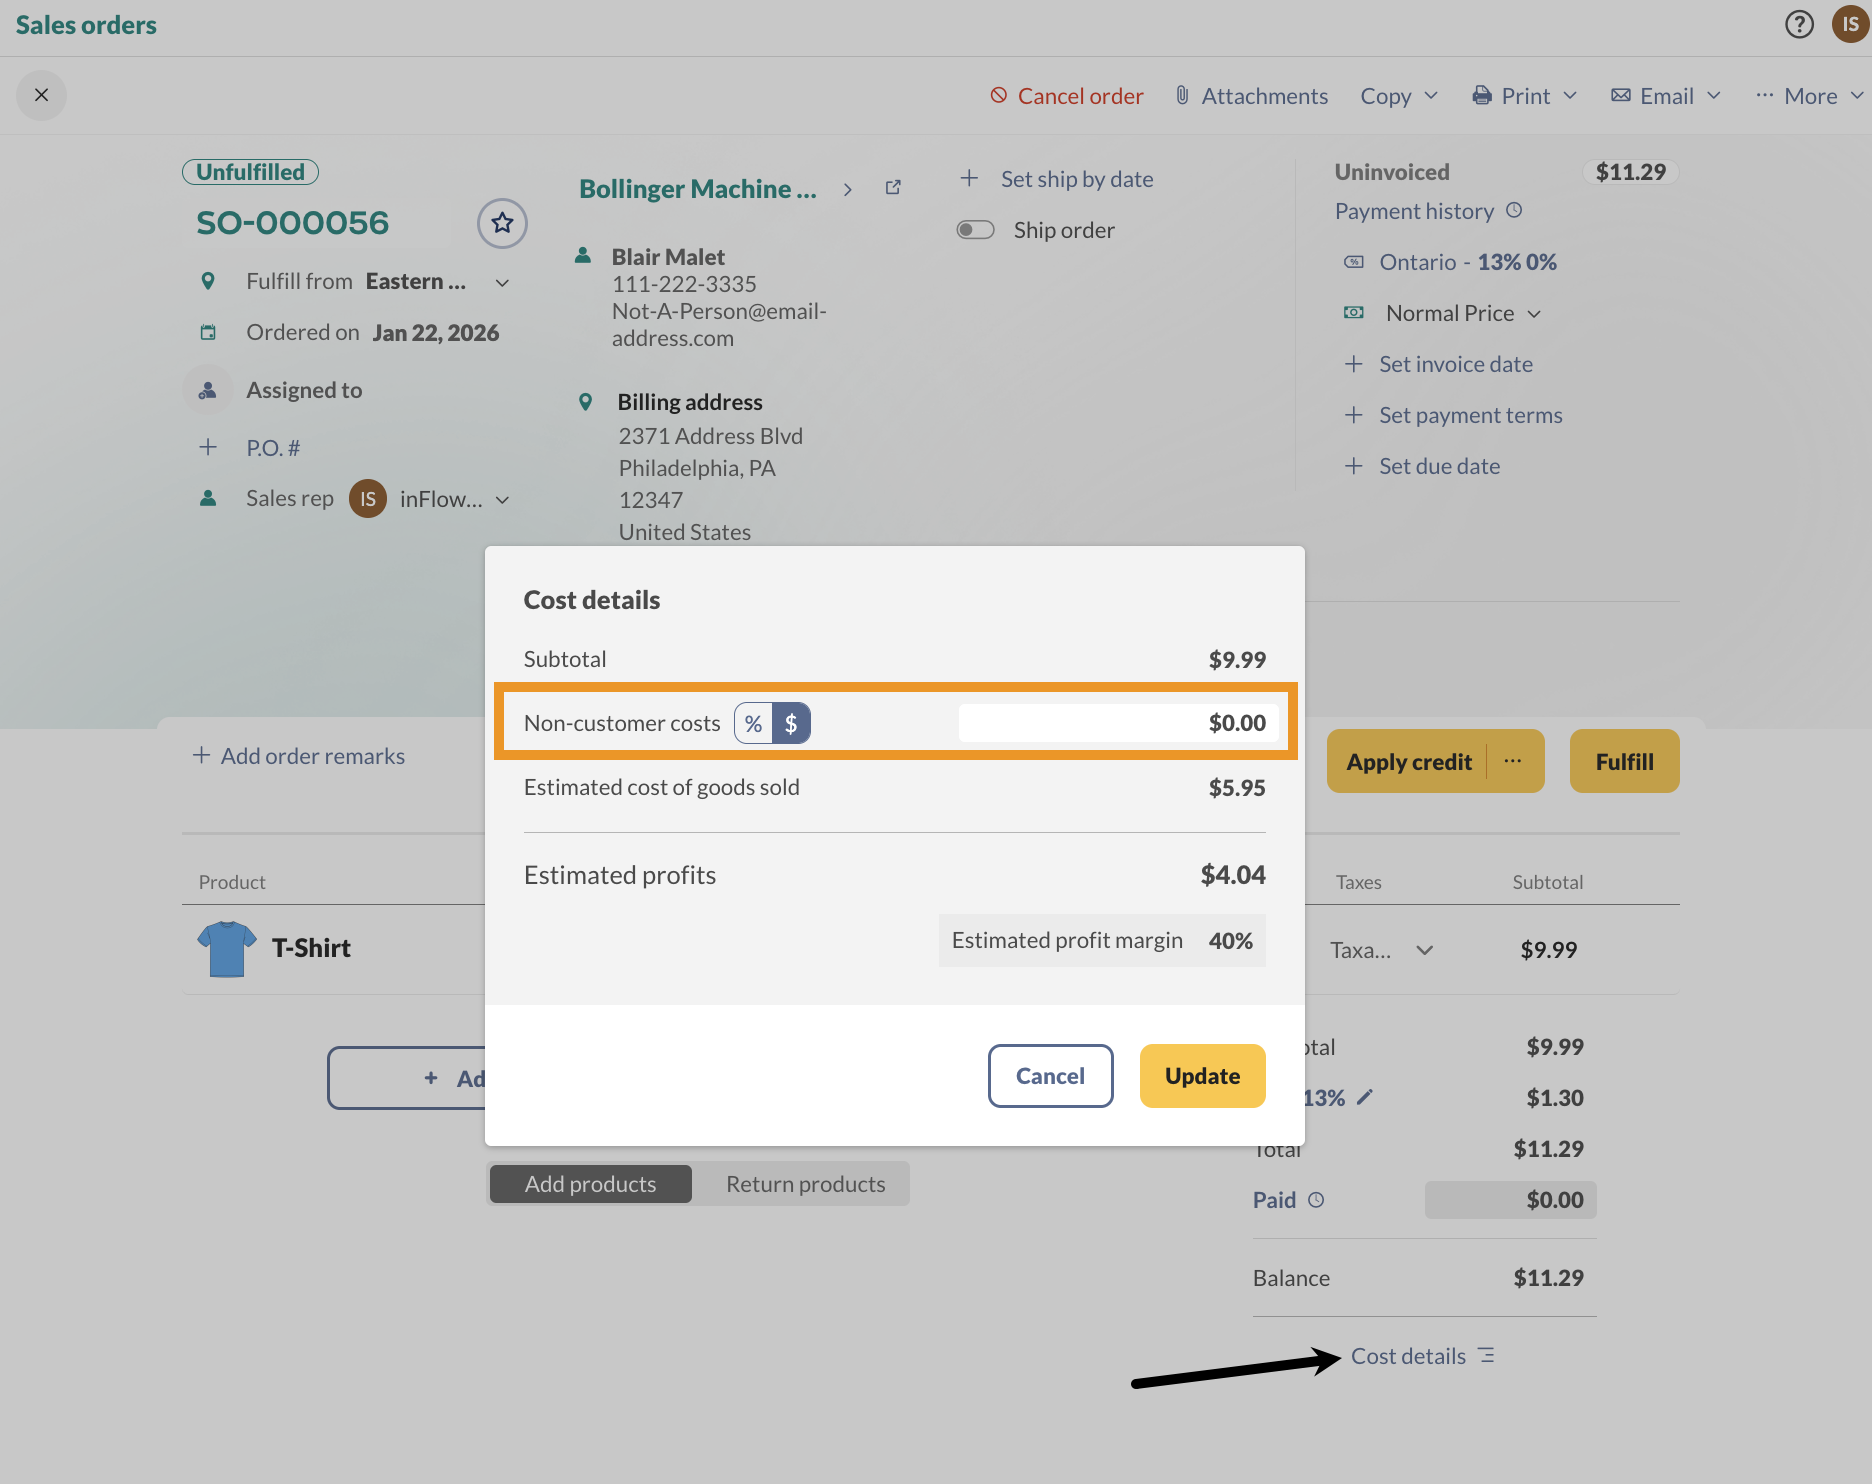1872x1484 pixels.
Task: Open Apply credit more options ellipsis
Action: coord(1513,761)
